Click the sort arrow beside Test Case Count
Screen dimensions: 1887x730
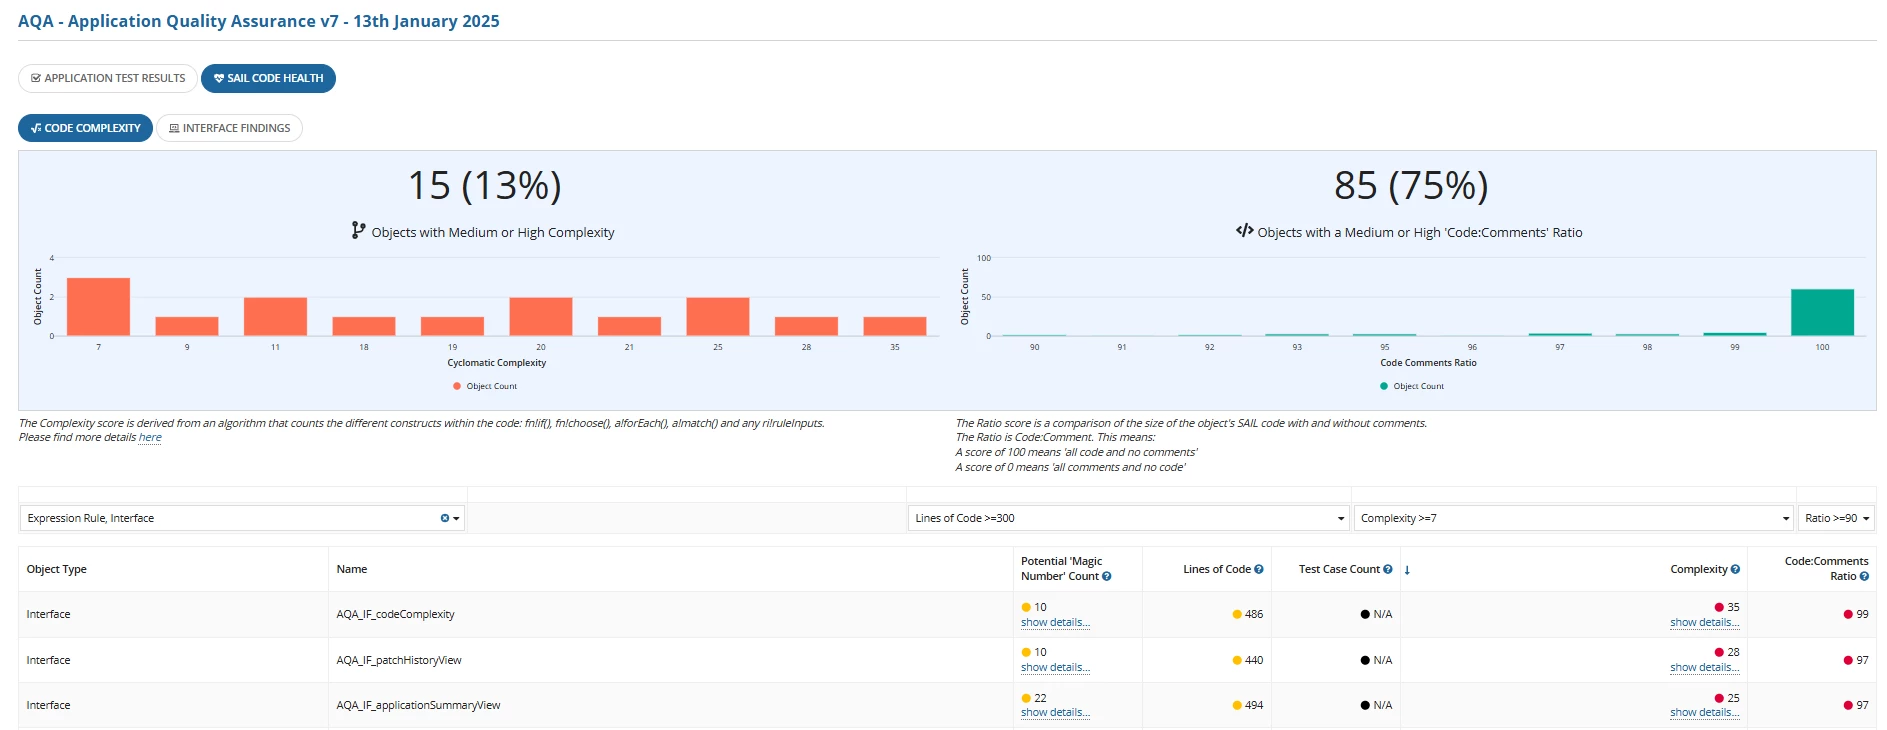point(1407,570)
